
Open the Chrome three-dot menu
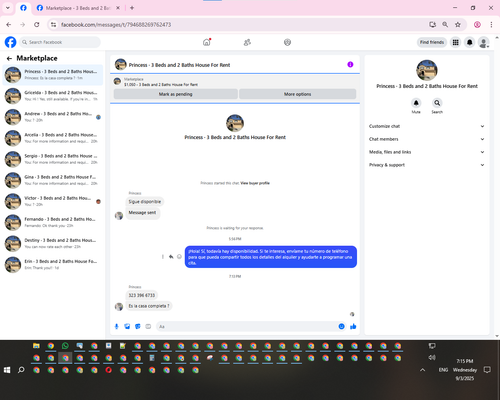[491, 24]
